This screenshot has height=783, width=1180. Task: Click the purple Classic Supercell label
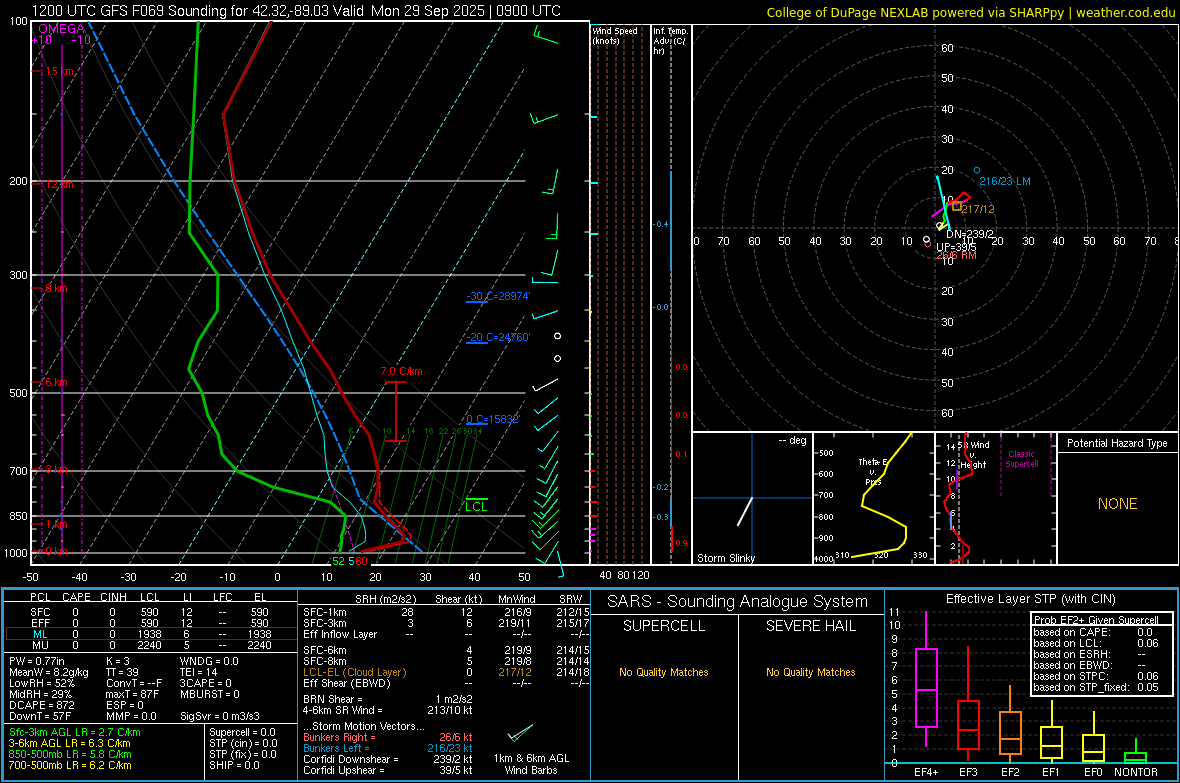coord(1021,459)
